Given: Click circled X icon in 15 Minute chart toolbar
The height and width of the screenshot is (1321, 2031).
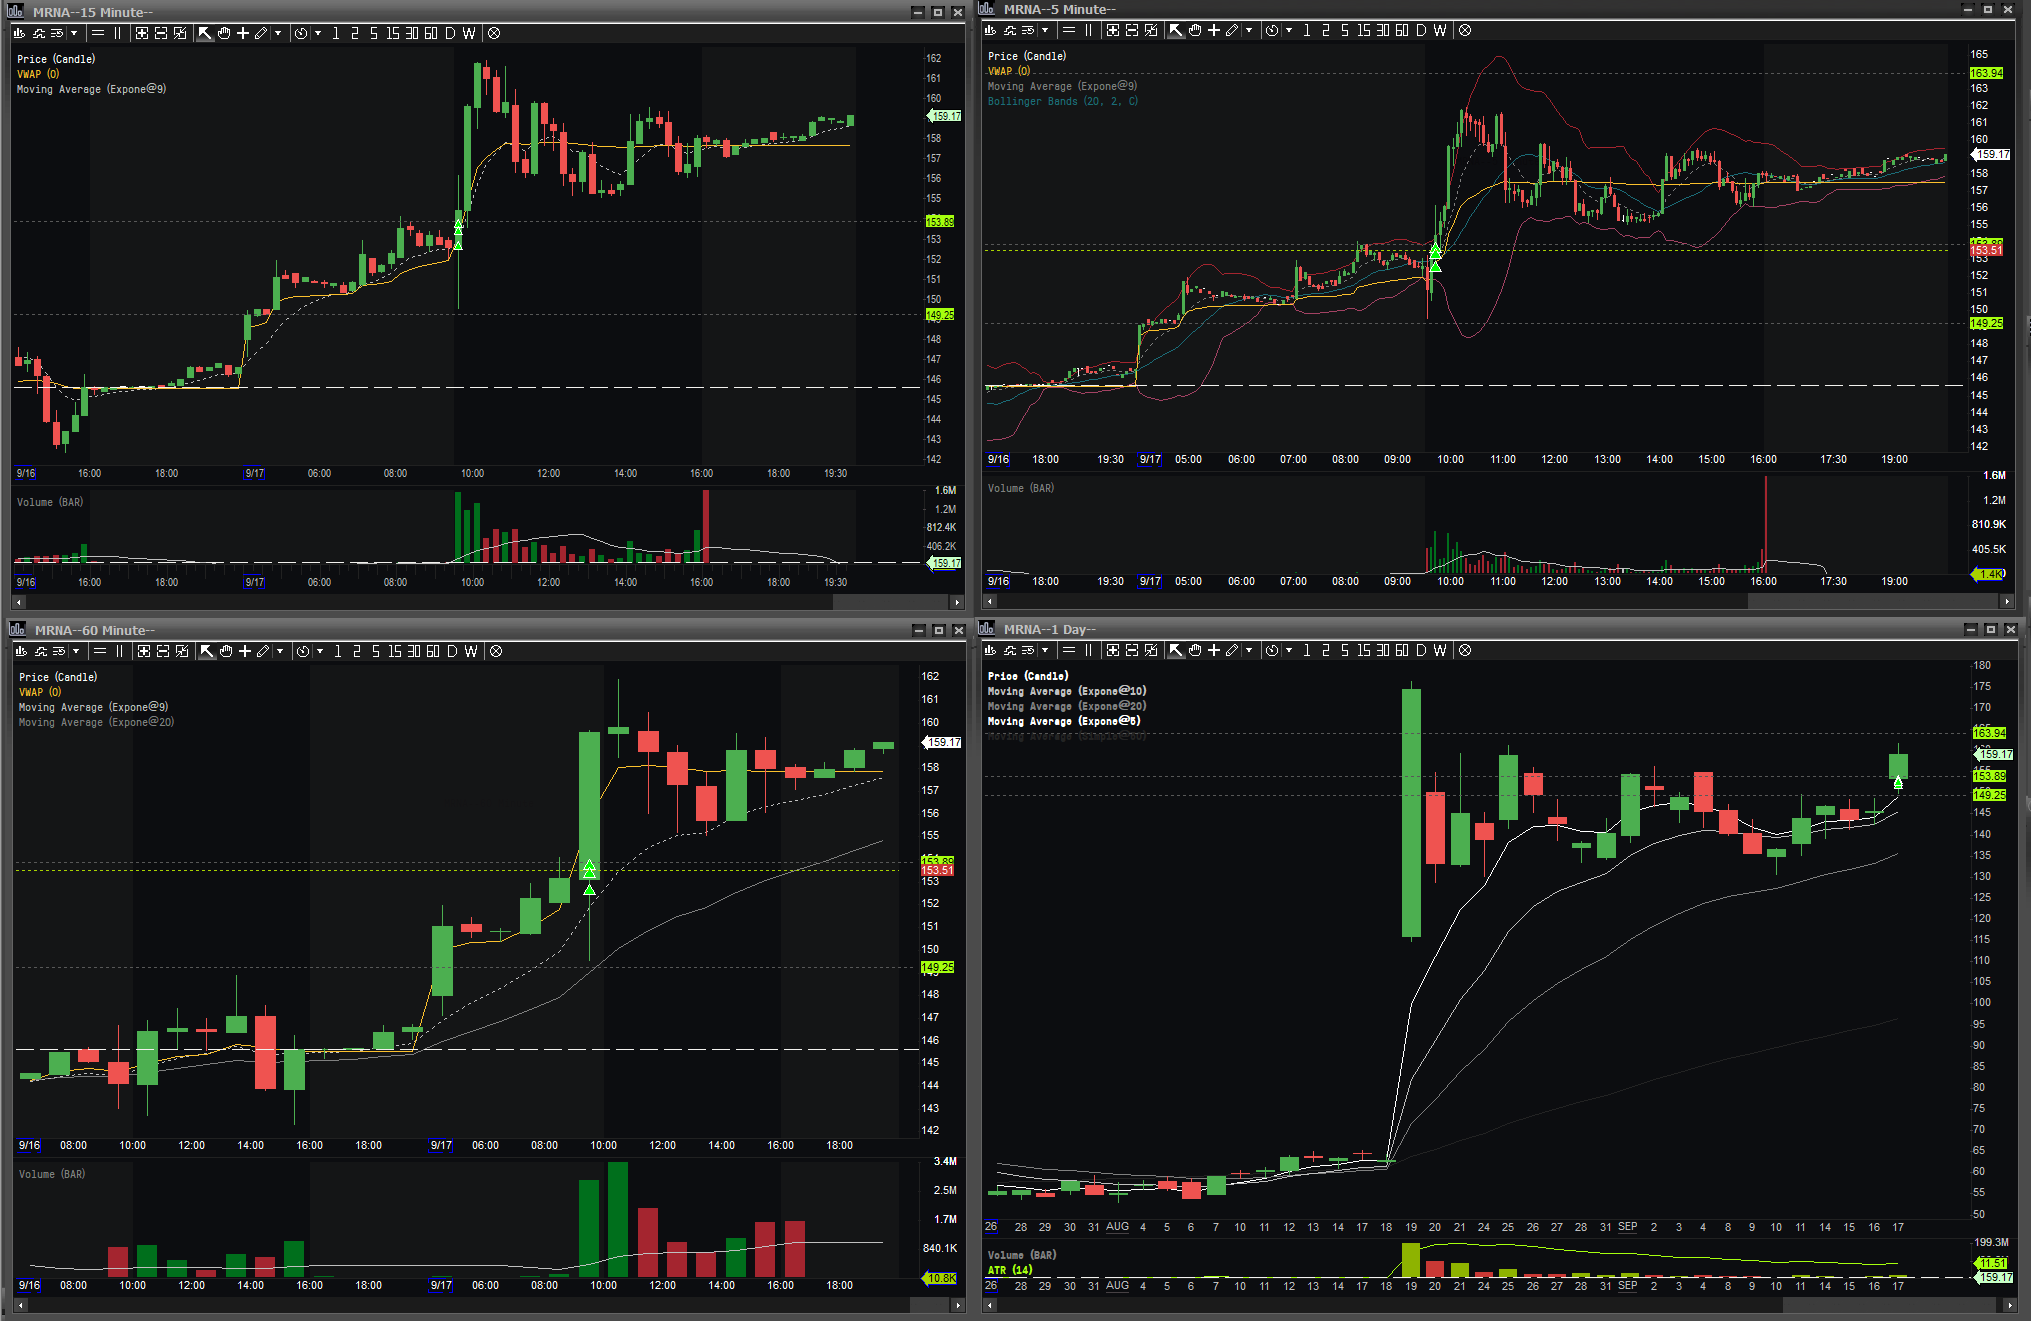Looking at the screenshot, I should pyautogui.click(x=494, y=33).
